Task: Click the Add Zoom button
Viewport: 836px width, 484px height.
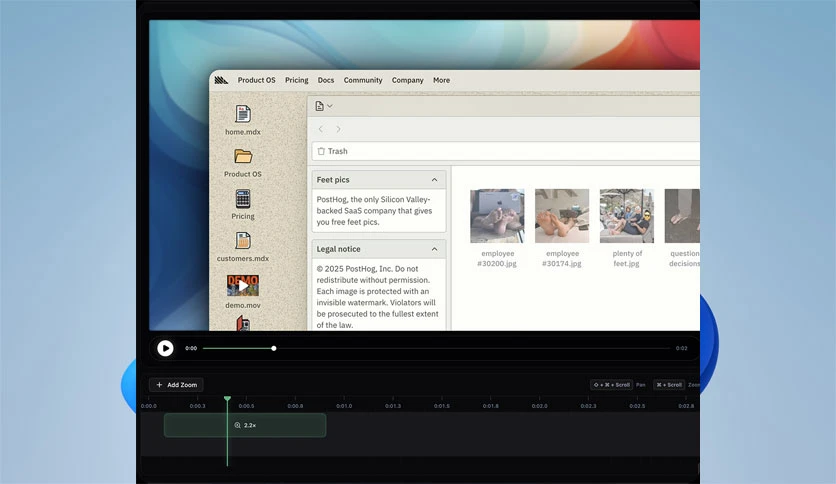Action: (176, 385)
